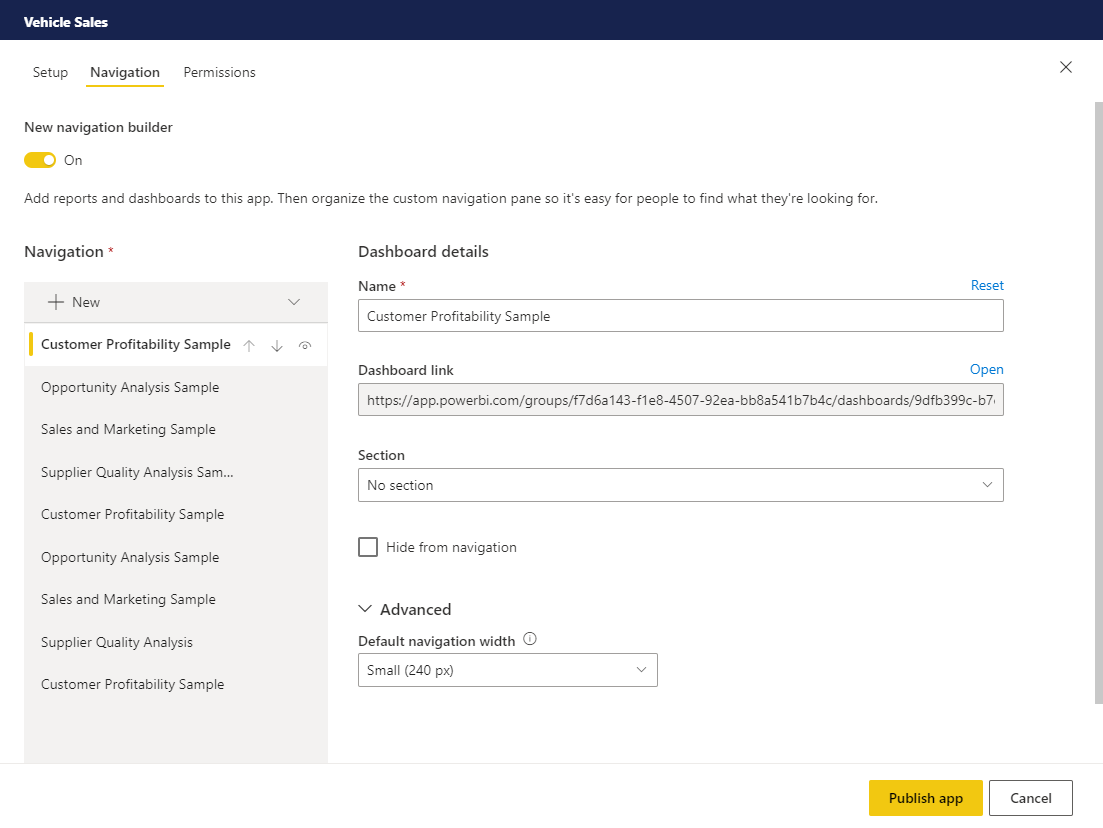Check the Hide from navigation checkbox
Viewport: 1103px width, 828px height.
368,546
